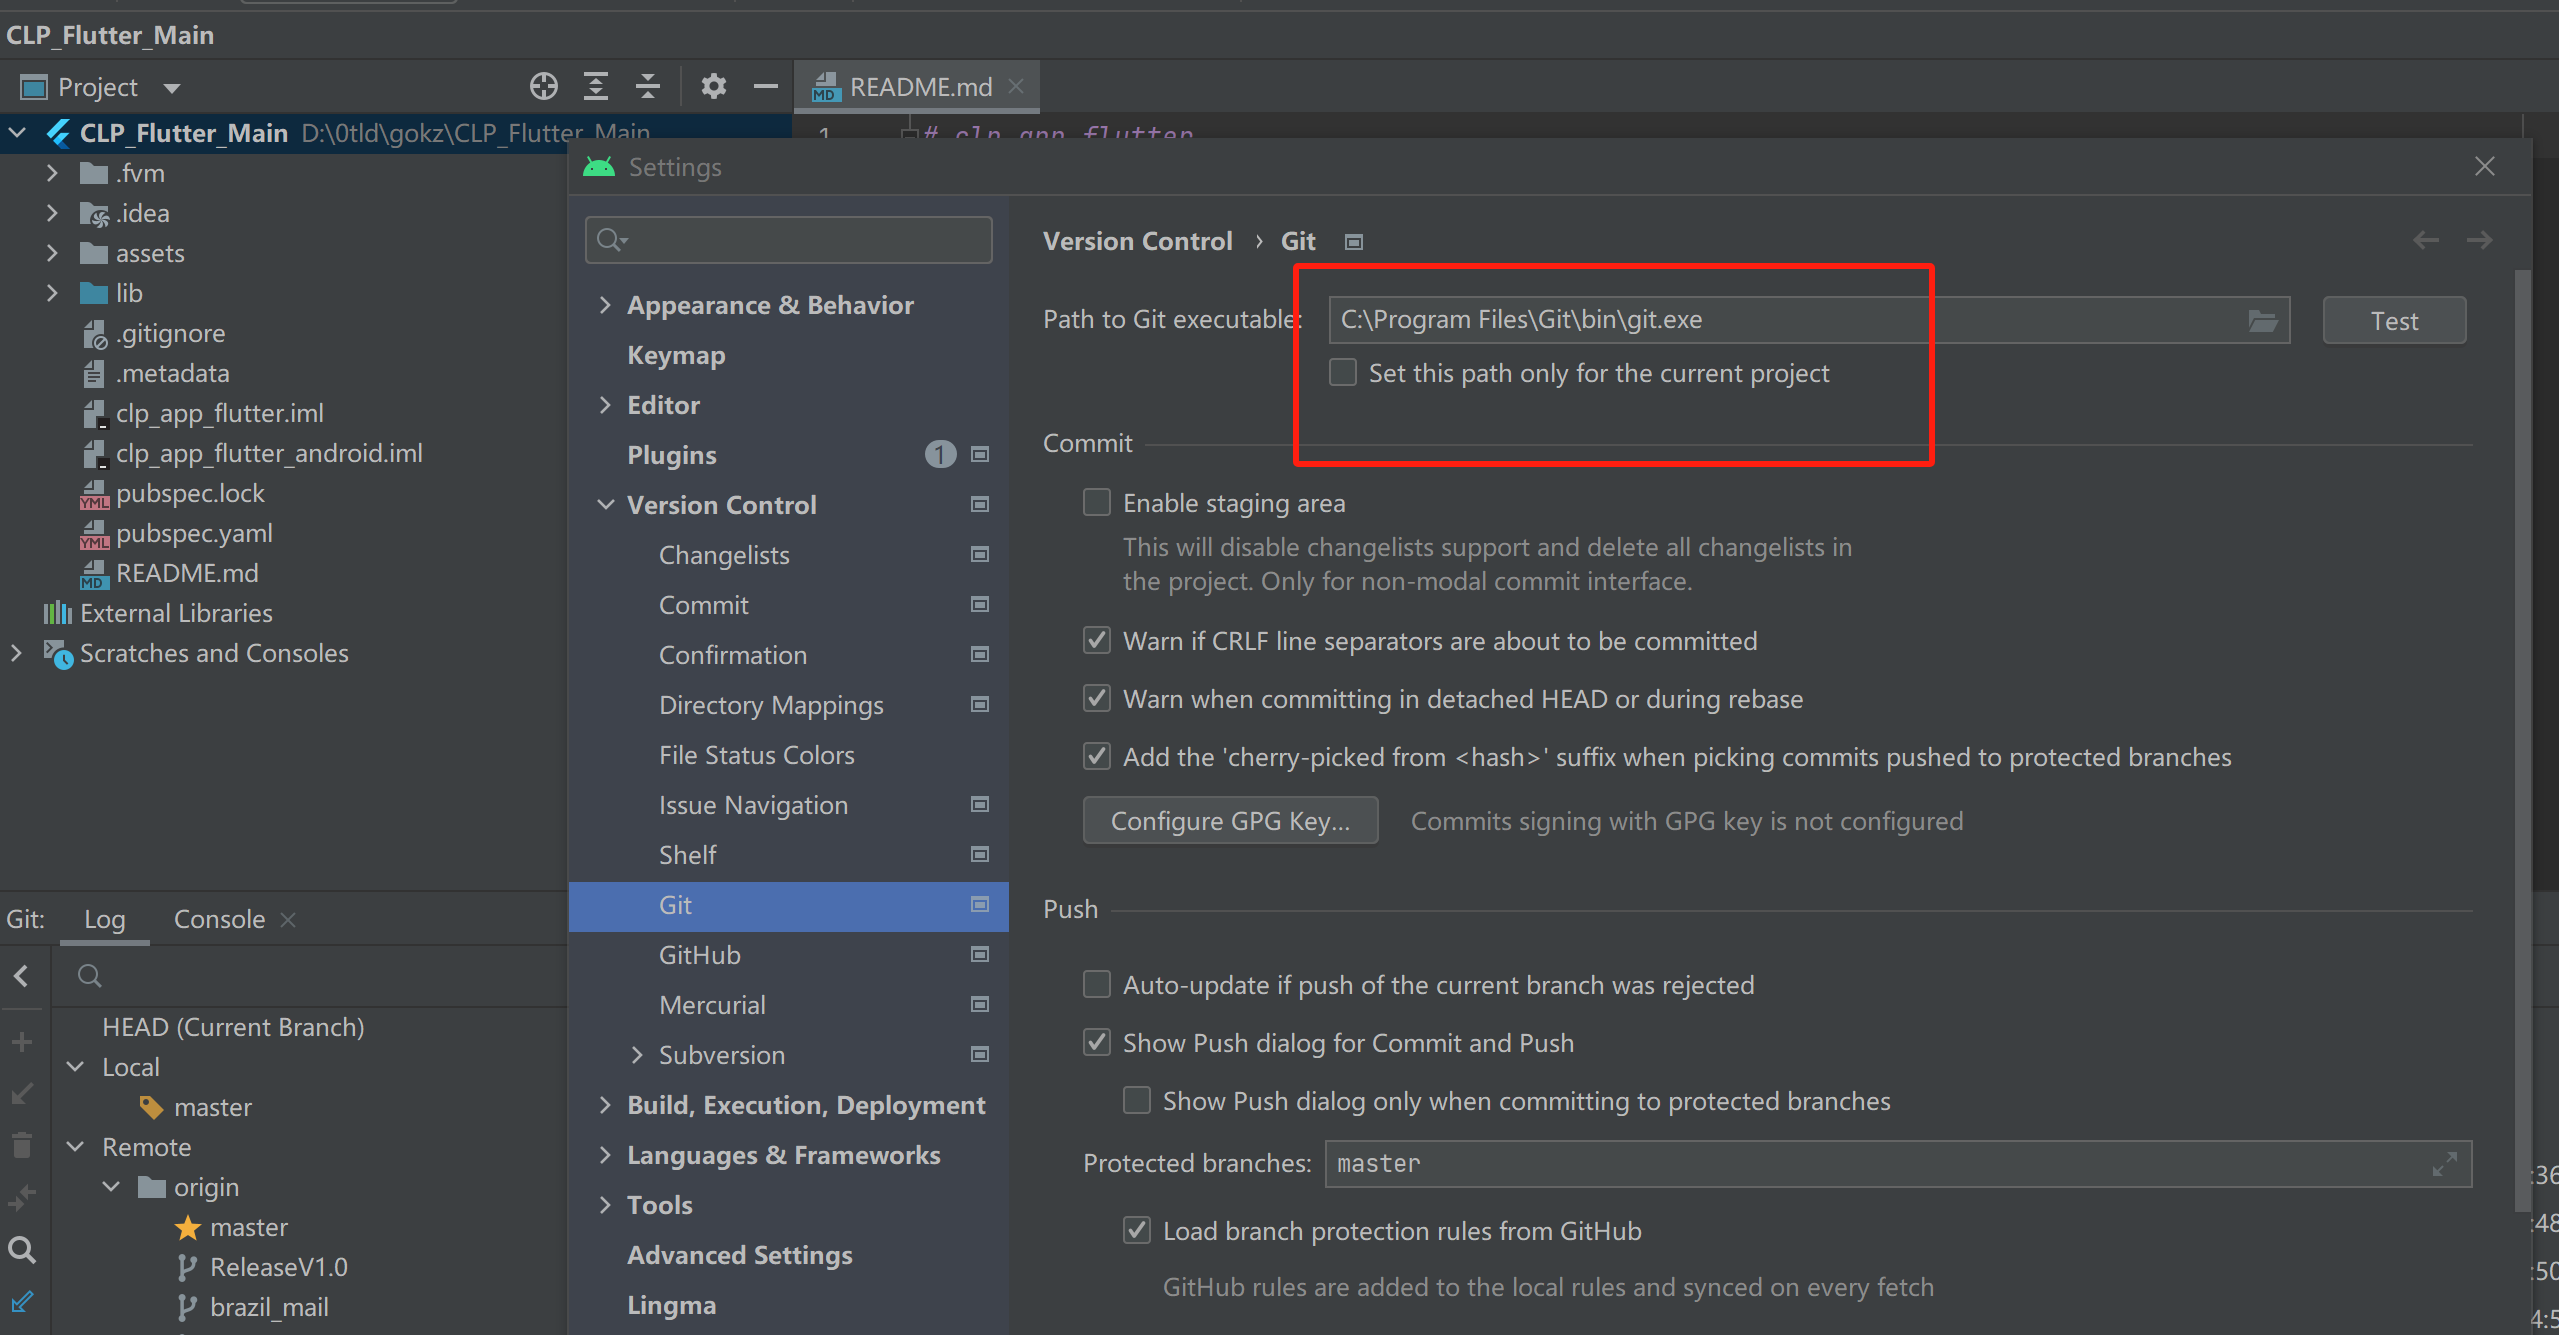Image resolution: width=2559 pixels, height=1335 pixels.
Task: Click the browse folder icon in Git path field
Action: coord(2262,321)
